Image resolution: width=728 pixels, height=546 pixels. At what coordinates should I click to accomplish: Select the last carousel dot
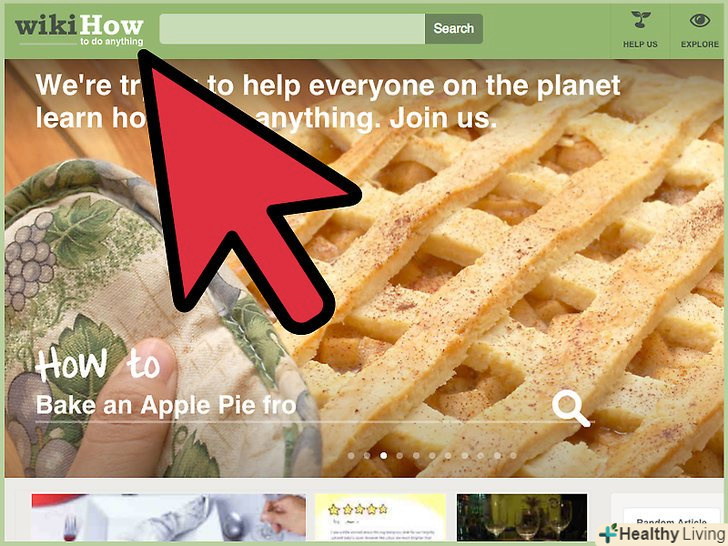pyautogui.click(x=513, y=455)
